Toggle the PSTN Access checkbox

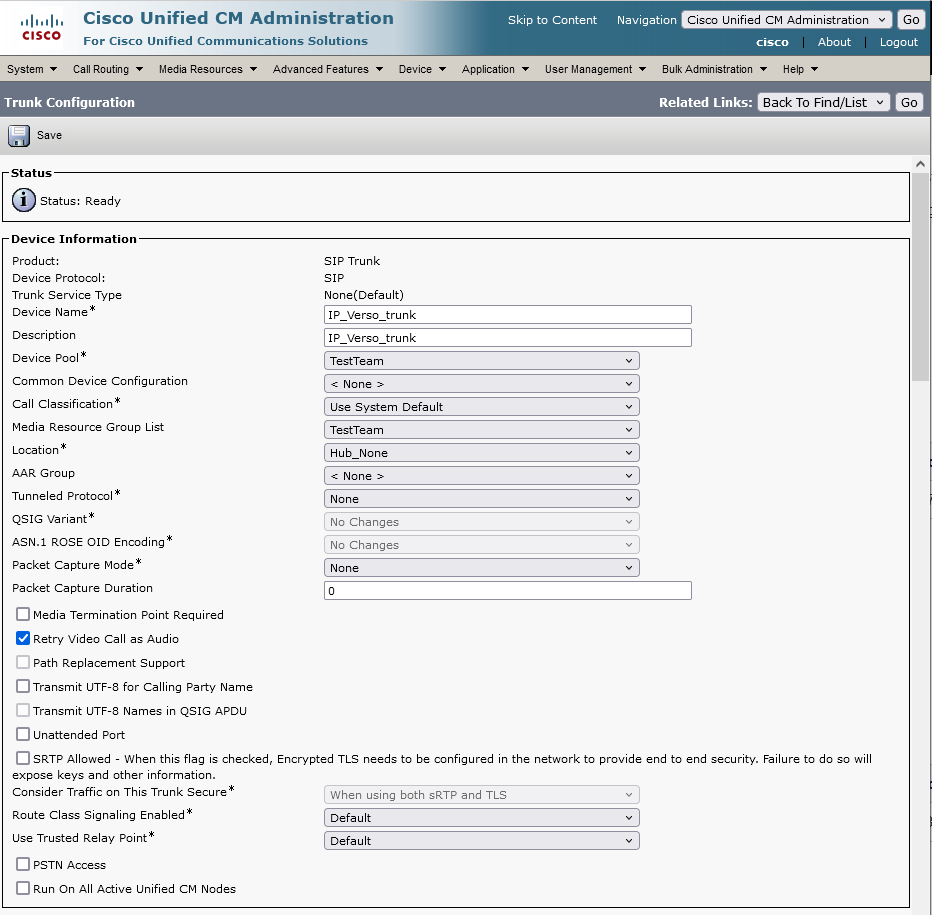[23, 865]
